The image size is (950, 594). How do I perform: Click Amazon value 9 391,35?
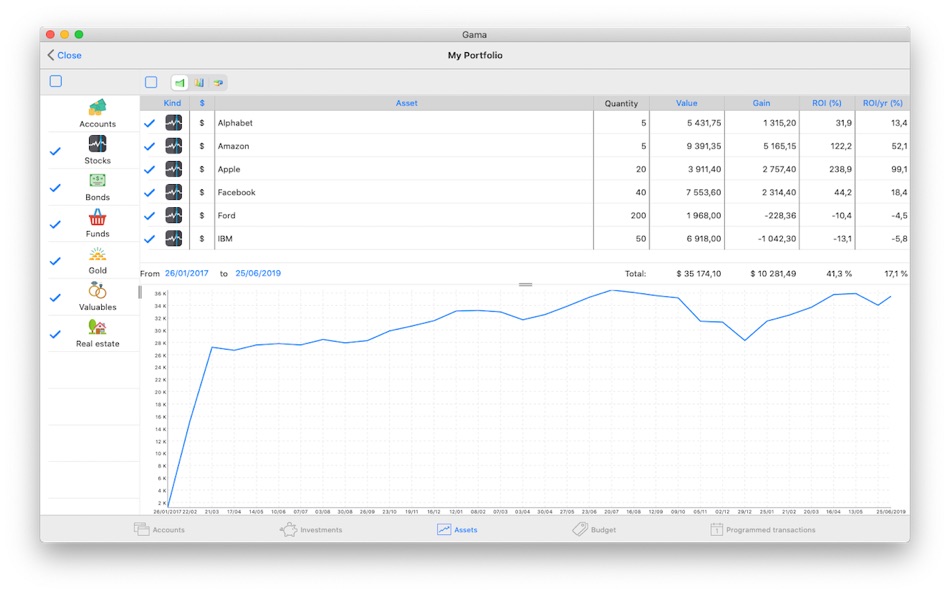pyautogui.click(x=704, y=146)
